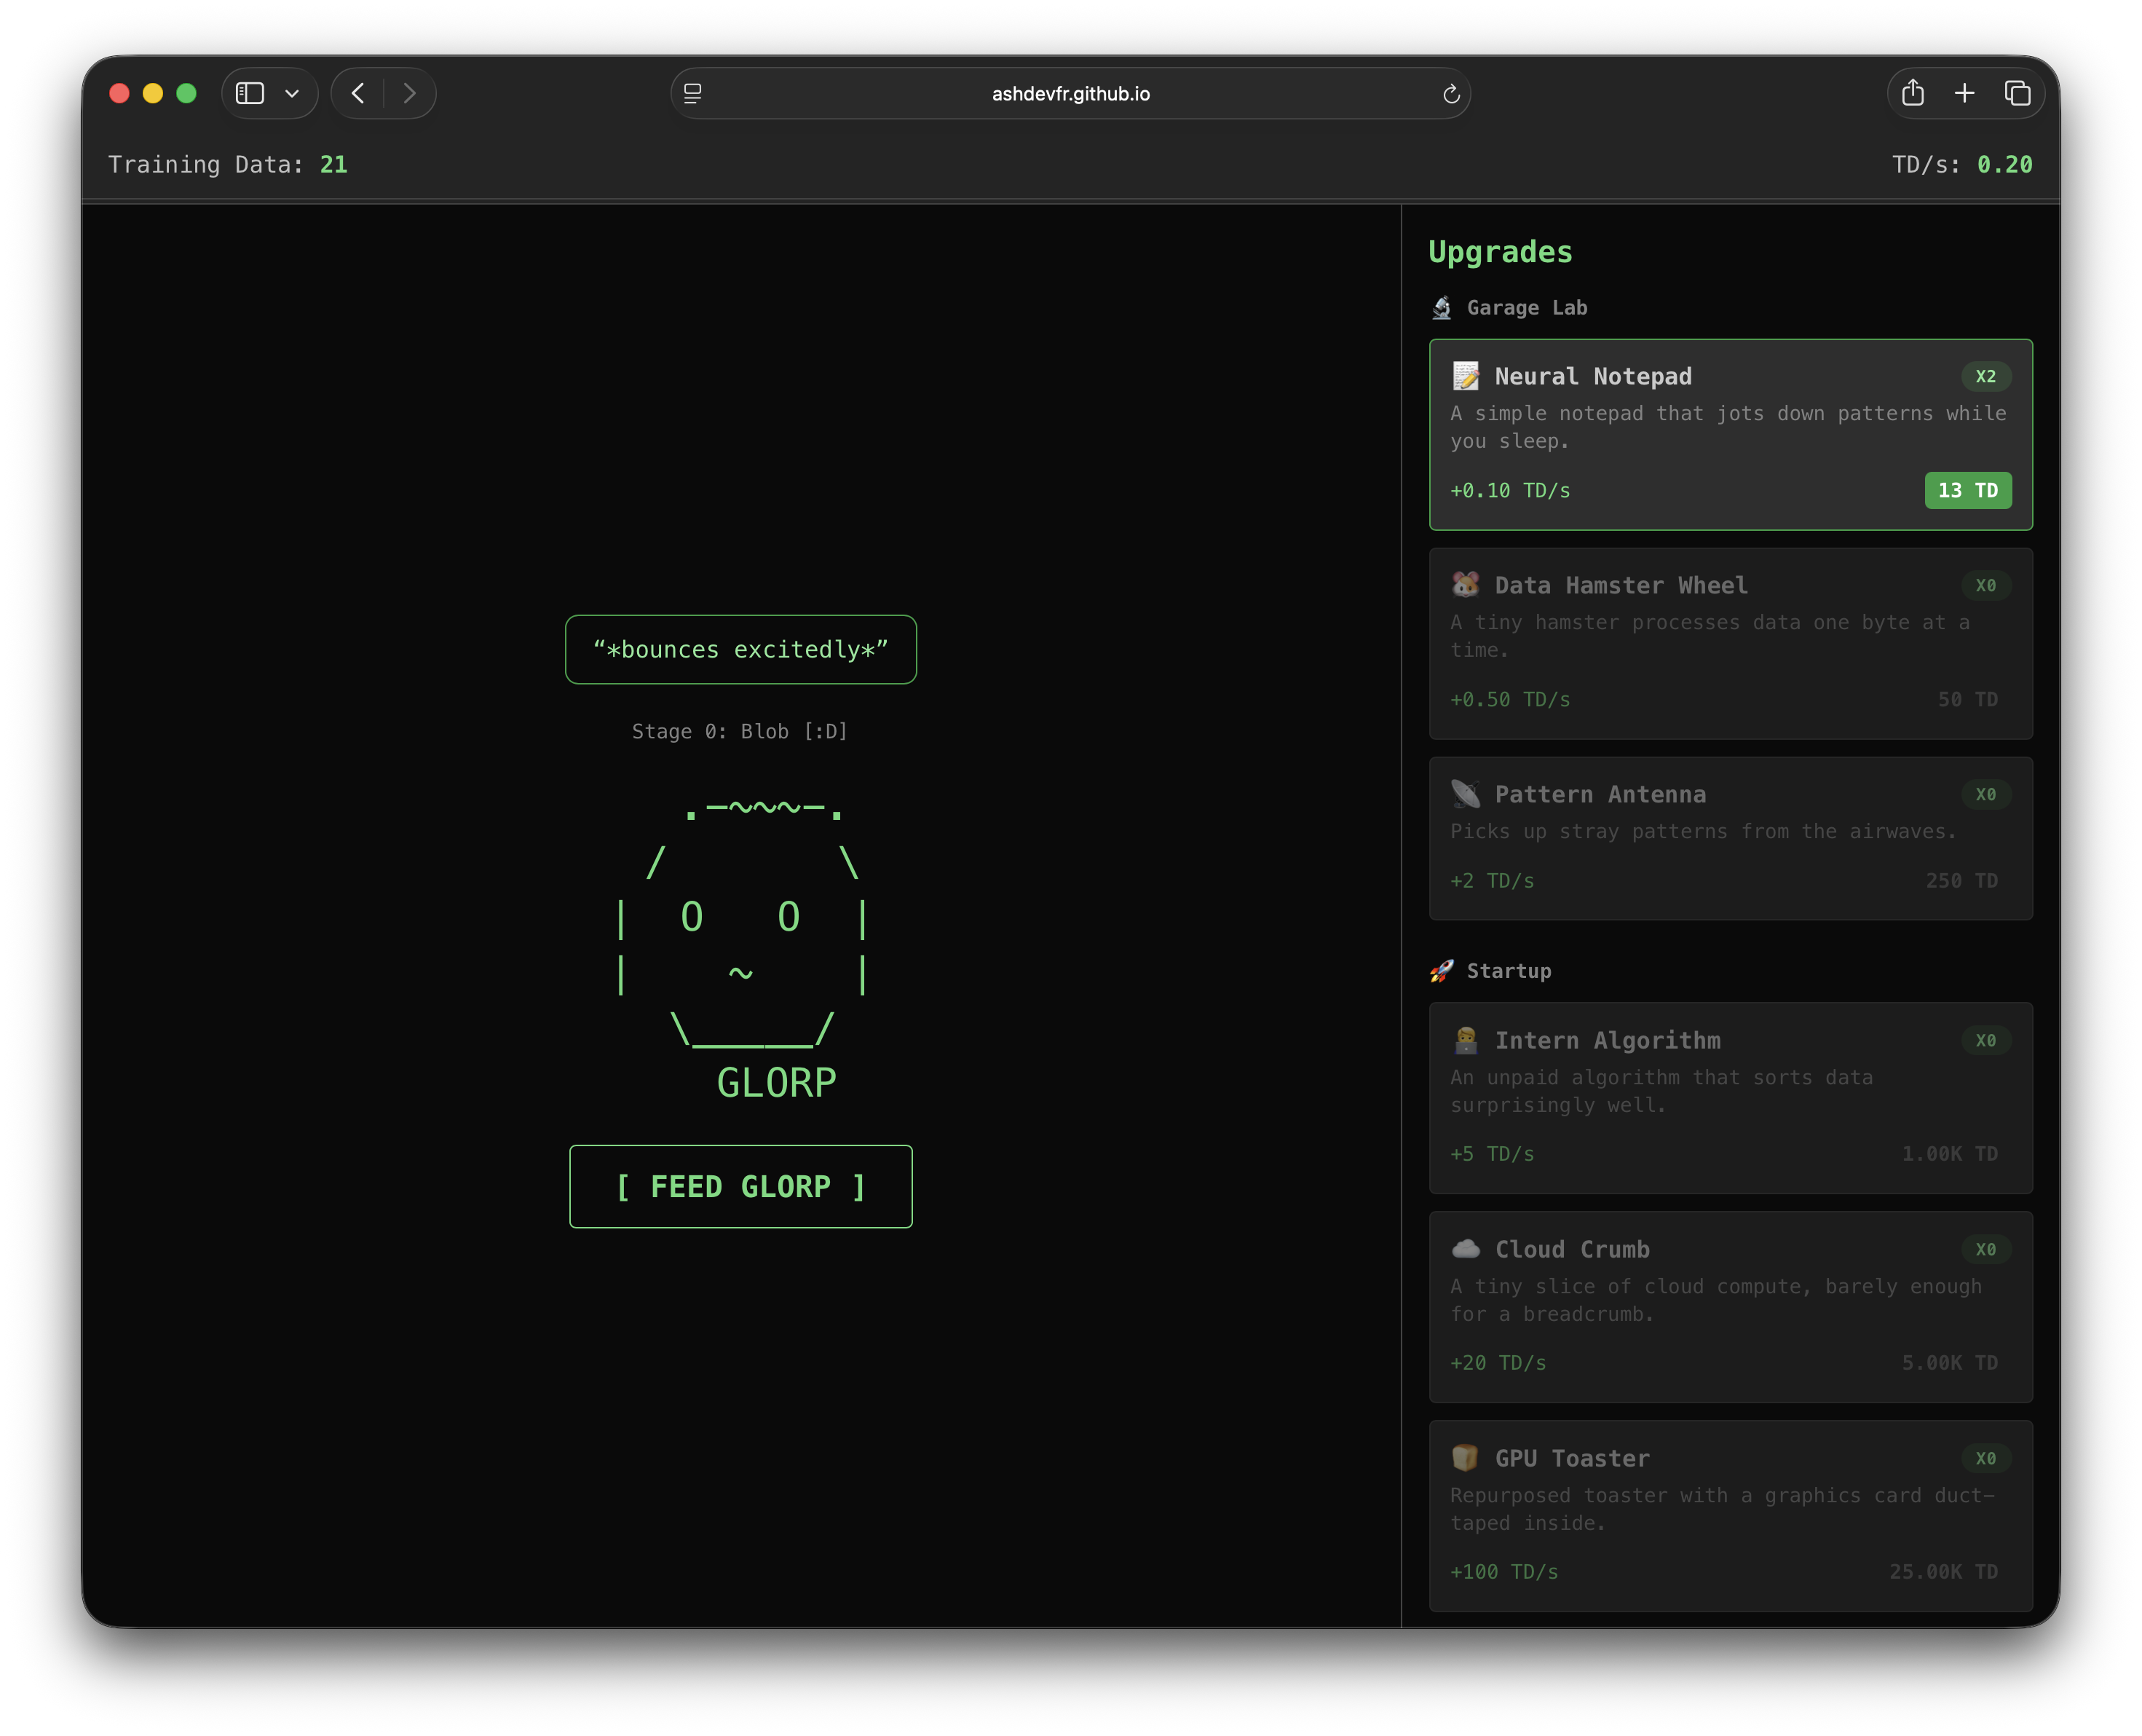Screen dimensions: 2142x1736
Task: Open a new browser tab
Action: [1964, 93]
